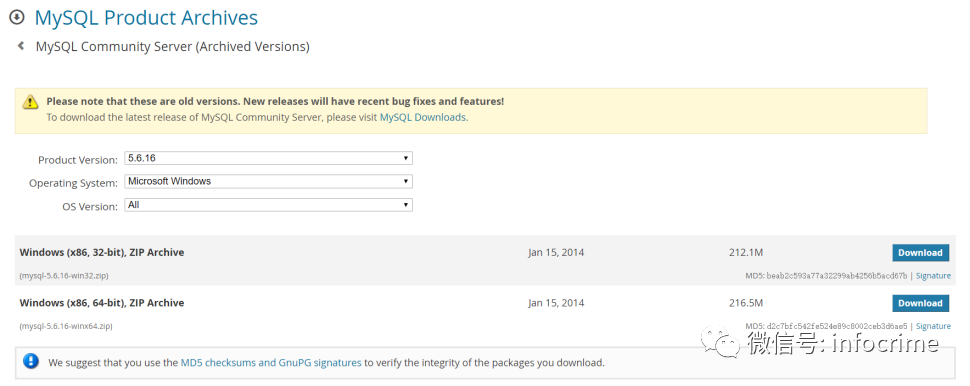
Task: Click Windows (x86, 32-bit), ZIP Archive title
Action: click(102, 252)
